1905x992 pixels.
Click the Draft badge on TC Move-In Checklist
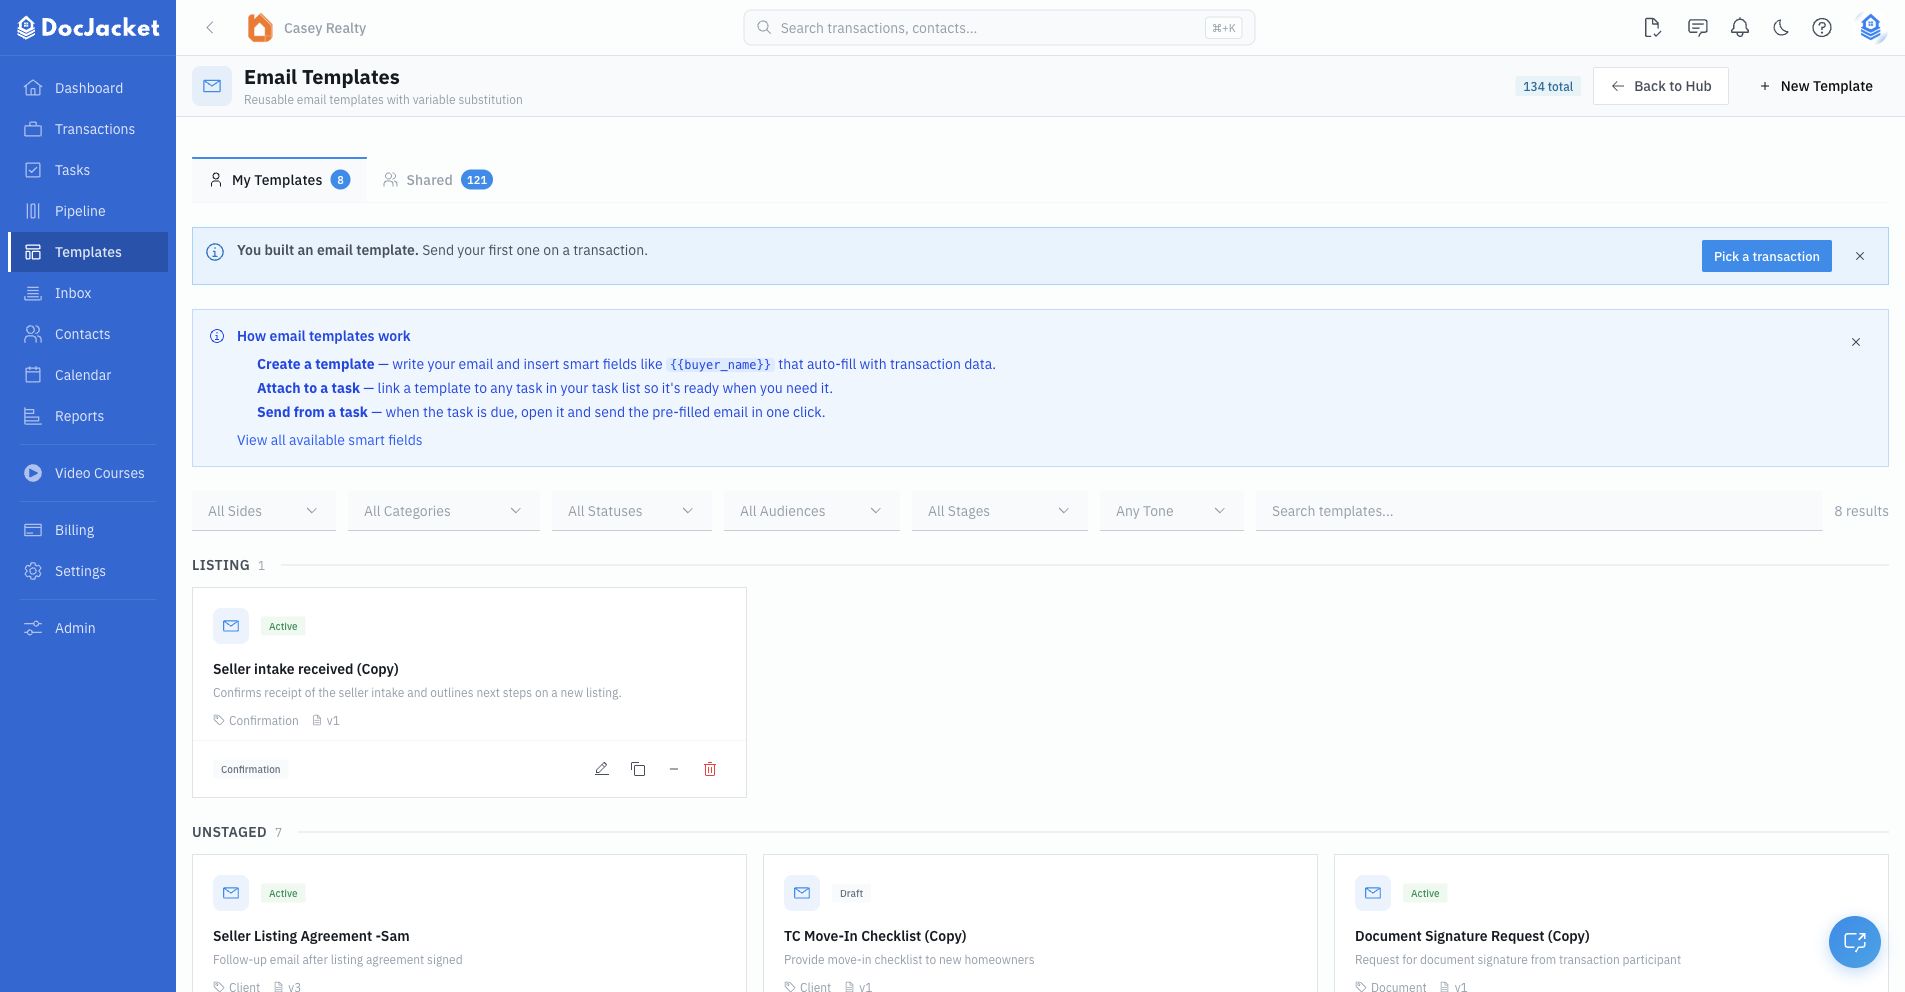tap(851, 893)
